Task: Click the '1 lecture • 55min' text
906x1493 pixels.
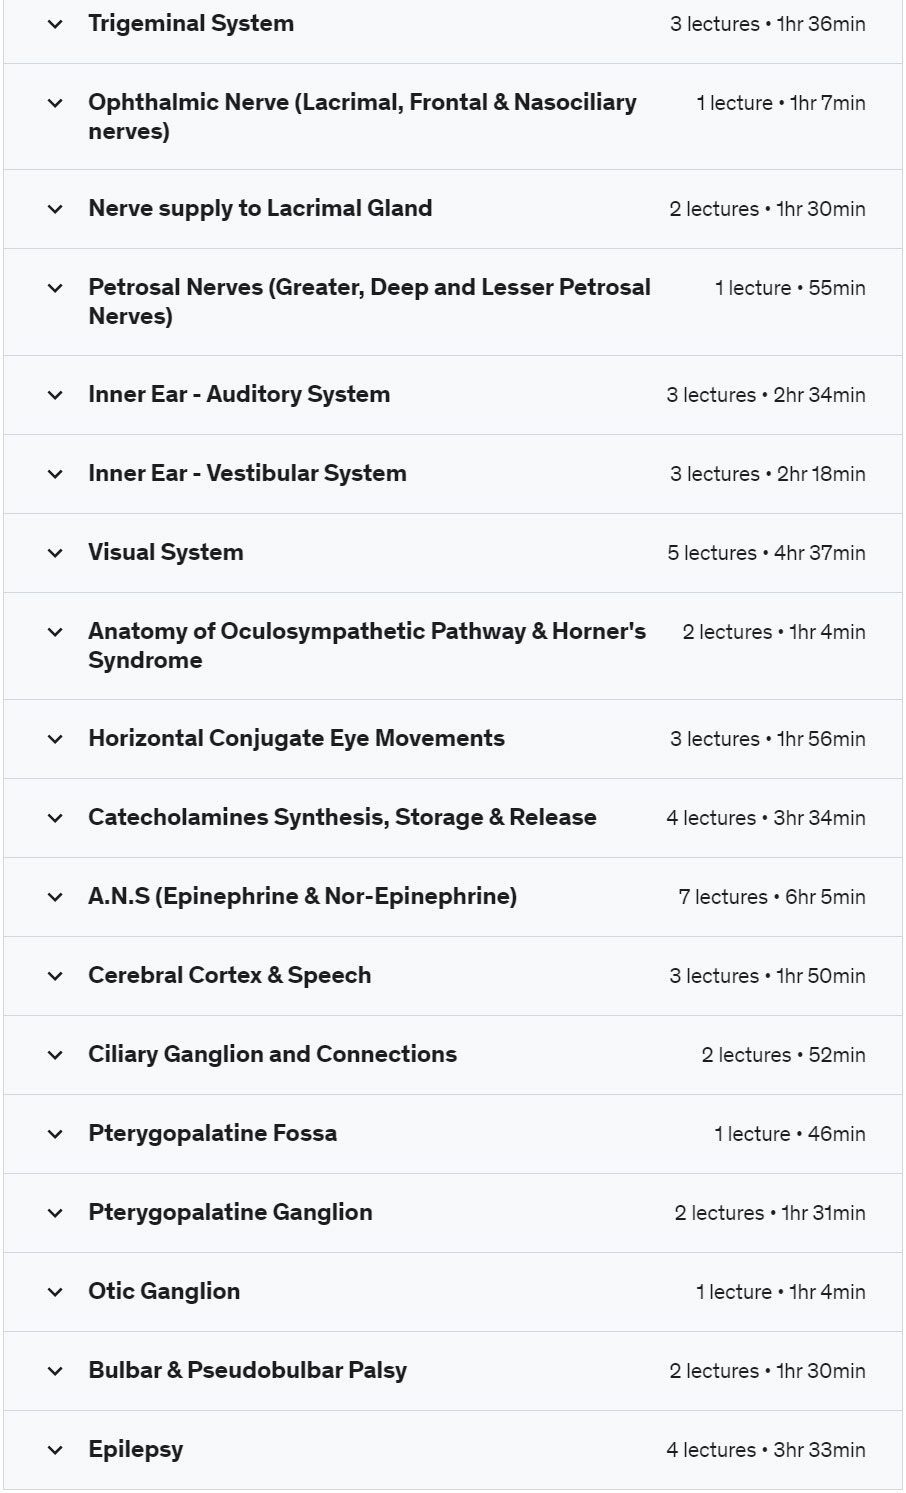Action: [x=790, y=288]
